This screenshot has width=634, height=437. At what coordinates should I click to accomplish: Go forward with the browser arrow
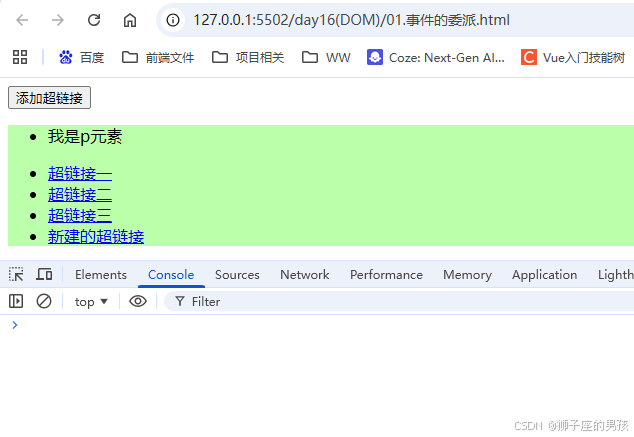pos(58,20)
